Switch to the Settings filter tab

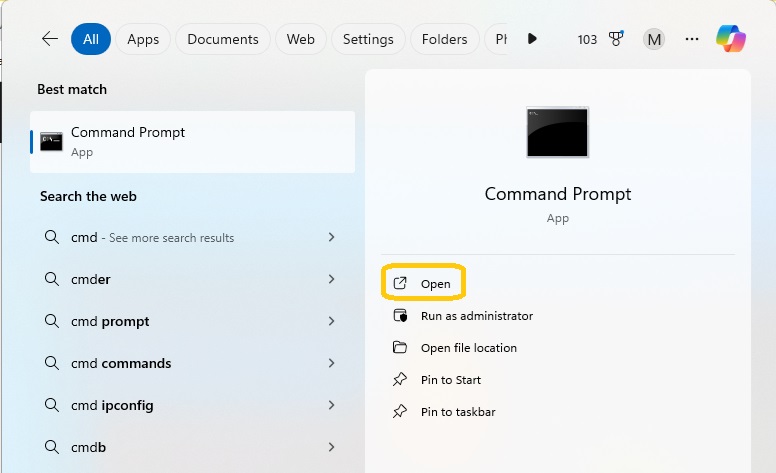[368, 39]
